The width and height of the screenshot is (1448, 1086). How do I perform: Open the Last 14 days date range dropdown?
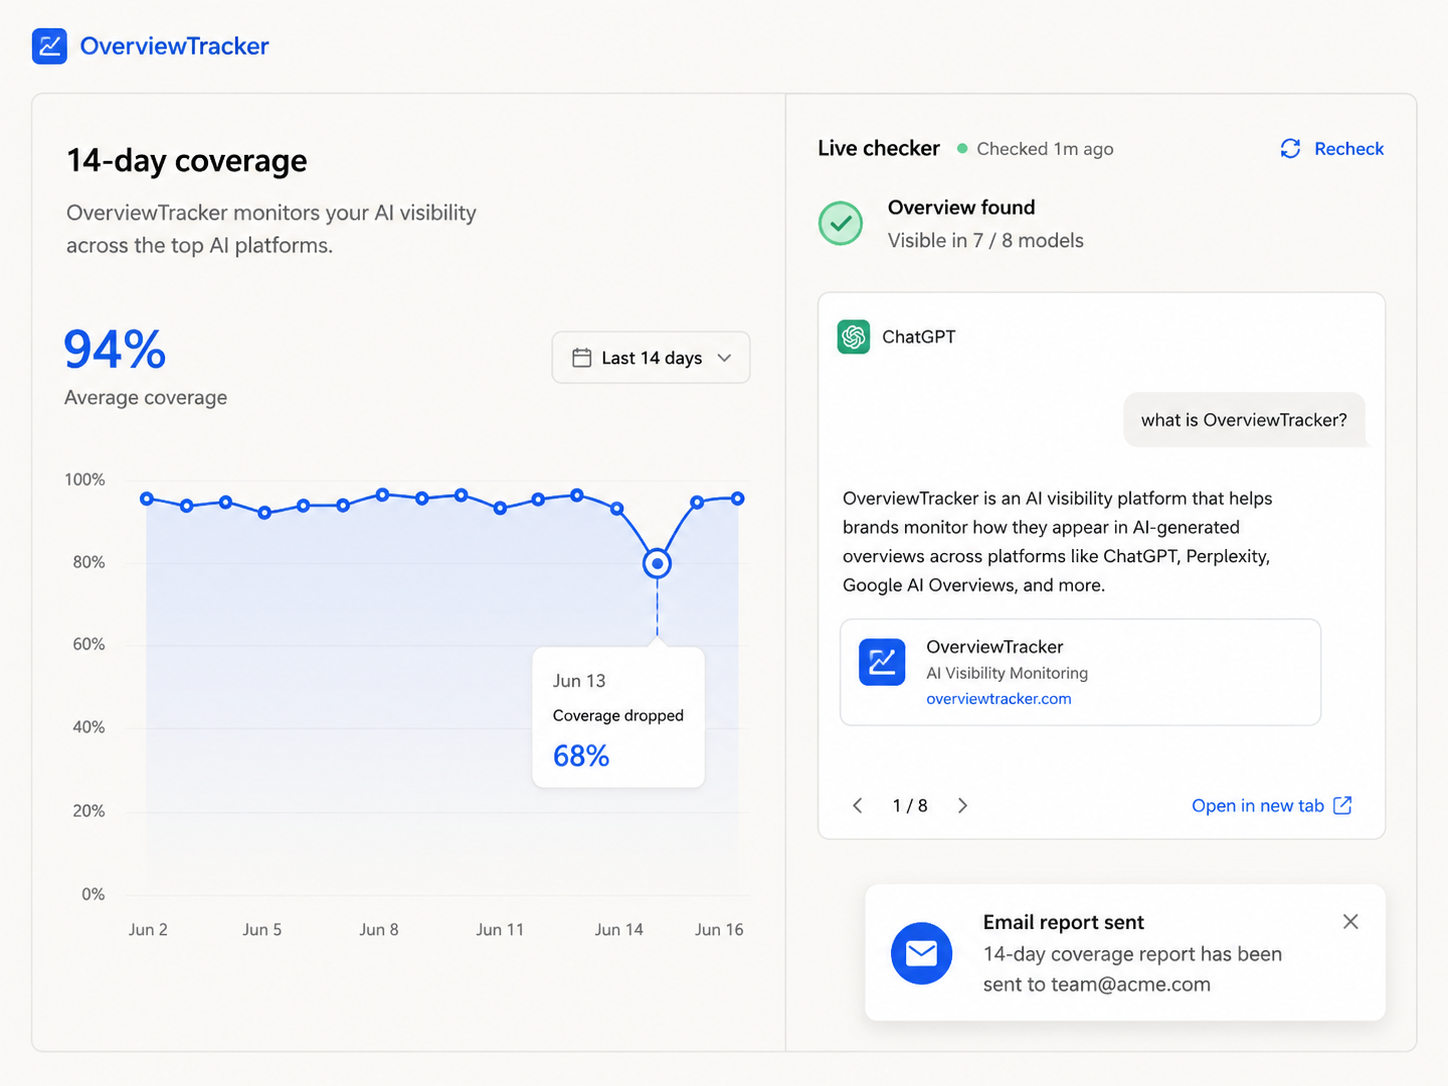point(651,358)
